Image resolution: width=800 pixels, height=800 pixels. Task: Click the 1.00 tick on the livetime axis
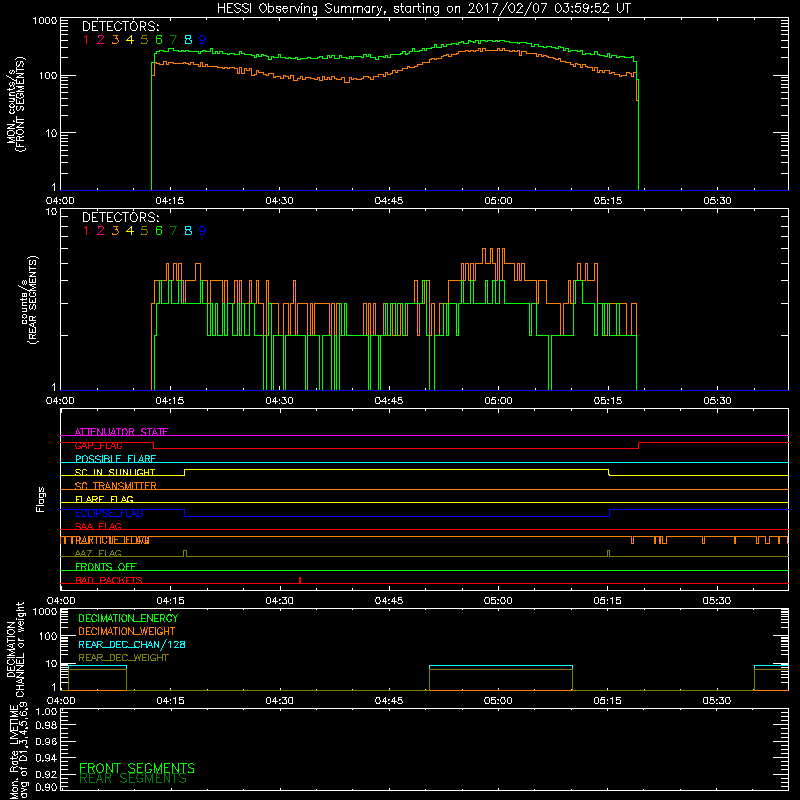point(47,711)
